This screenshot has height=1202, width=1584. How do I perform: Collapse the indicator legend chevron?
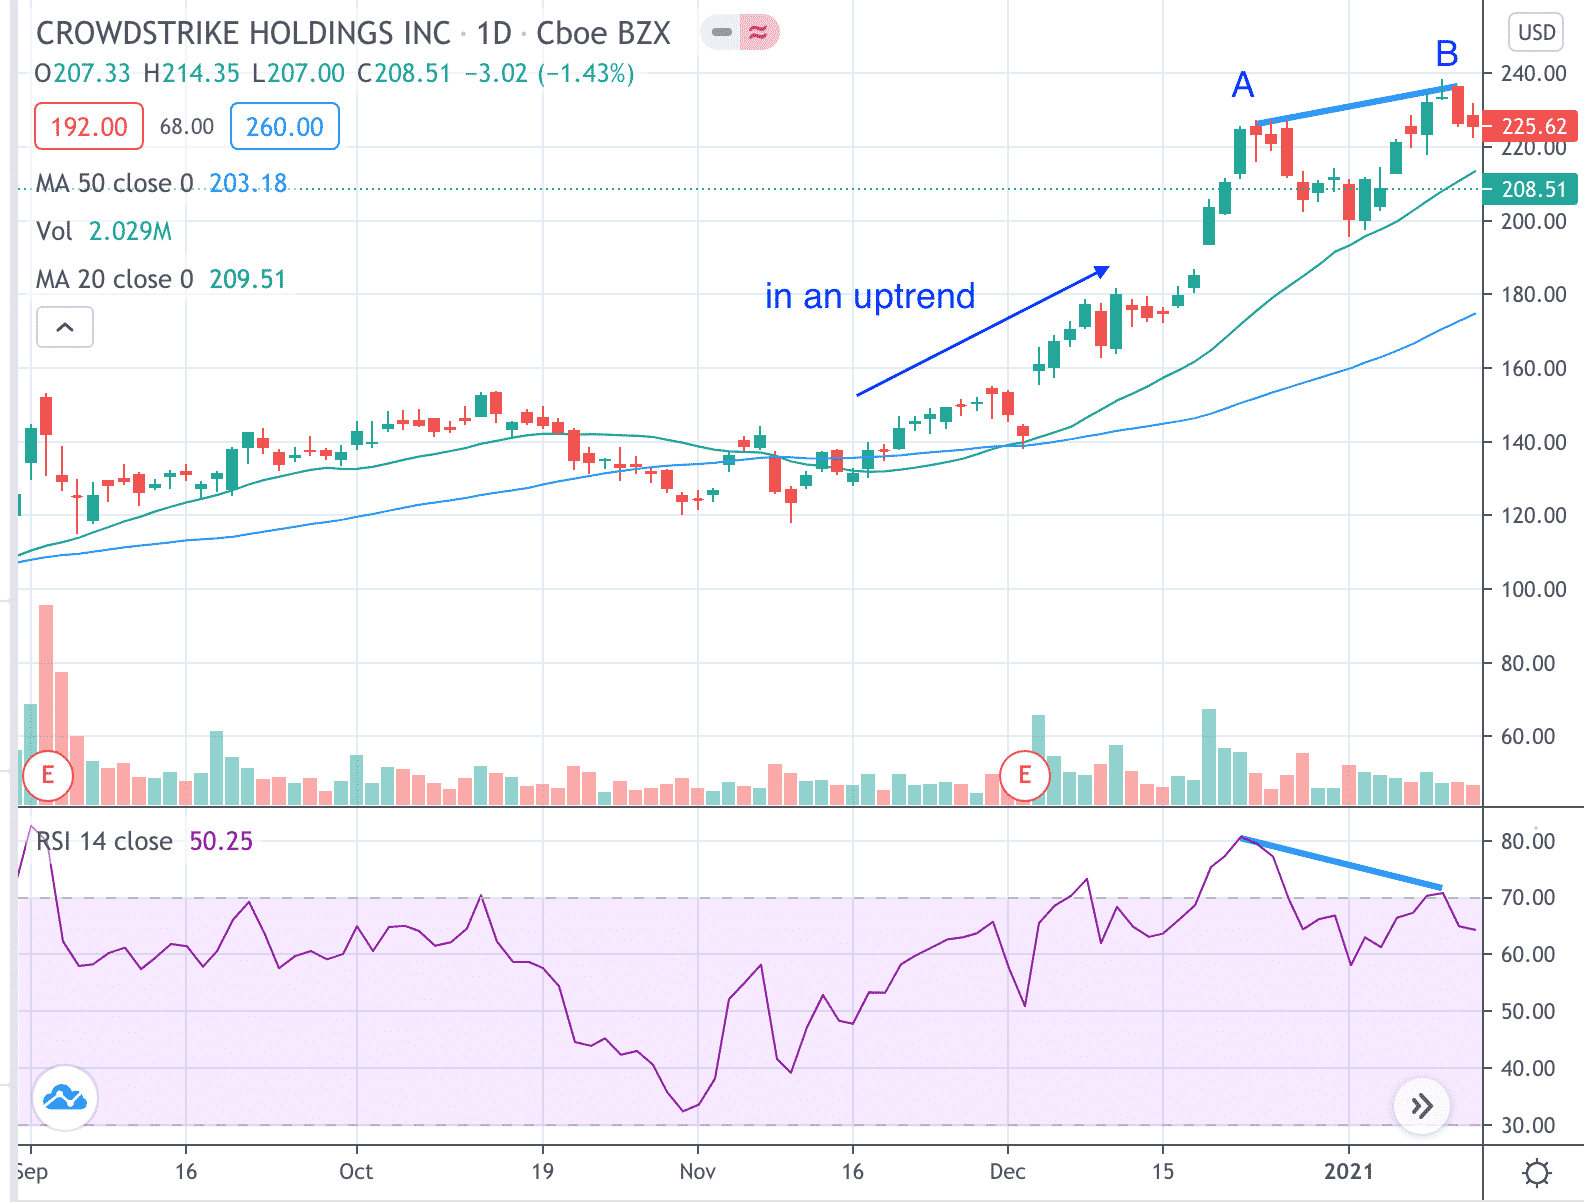click(65, 327)
